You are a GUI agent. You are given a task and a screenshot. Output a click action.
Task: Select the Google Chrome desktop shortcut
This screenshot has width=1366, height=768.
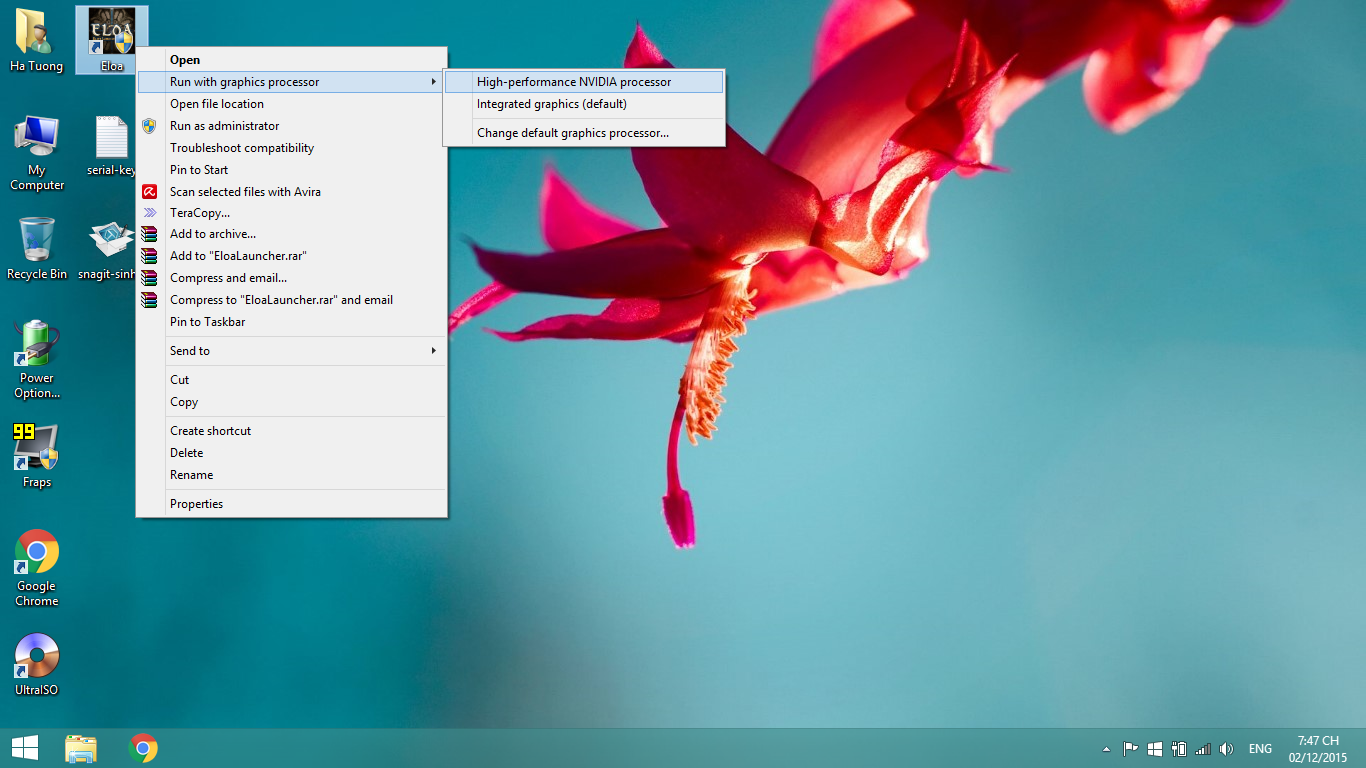coord(37,568)
